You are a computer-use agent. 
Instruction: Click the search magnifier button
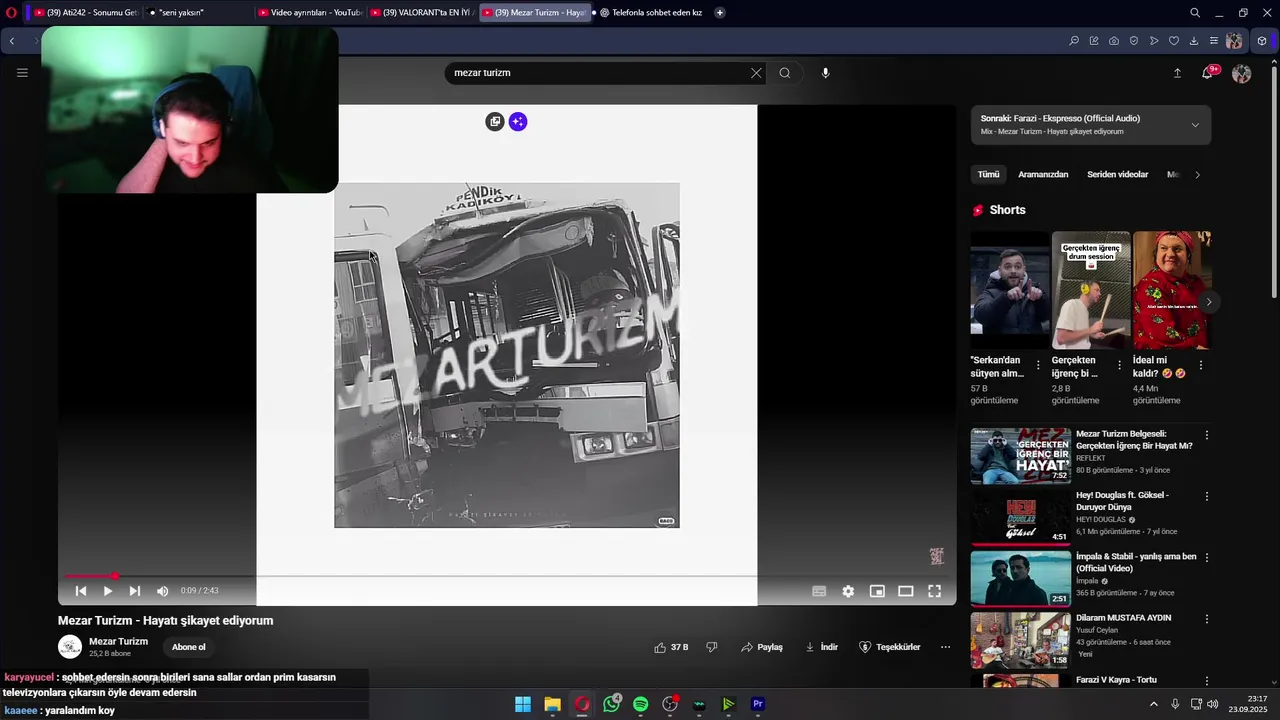pos(785,73)
